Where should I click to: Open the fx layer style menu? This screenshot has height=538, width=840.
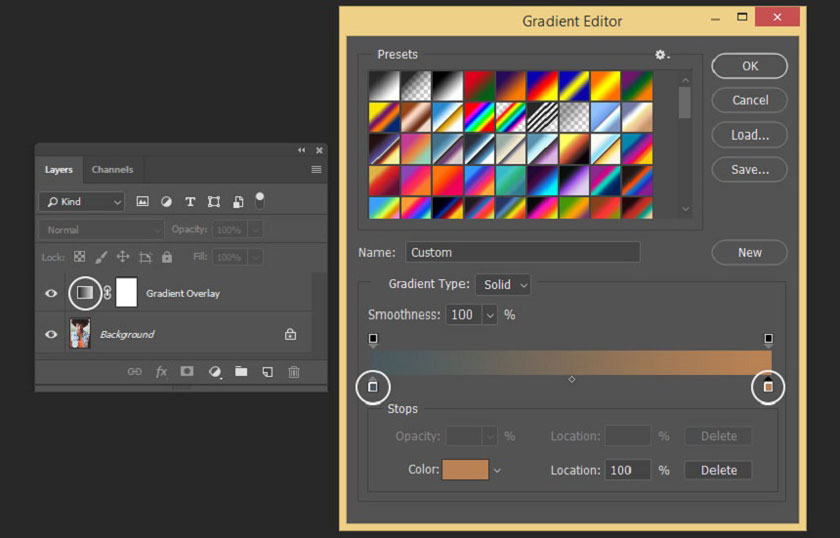161,371
